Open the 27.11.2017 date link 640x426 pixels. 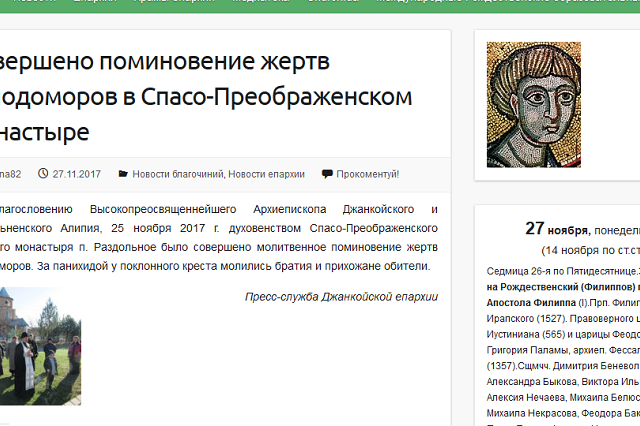tap(76, 174)
